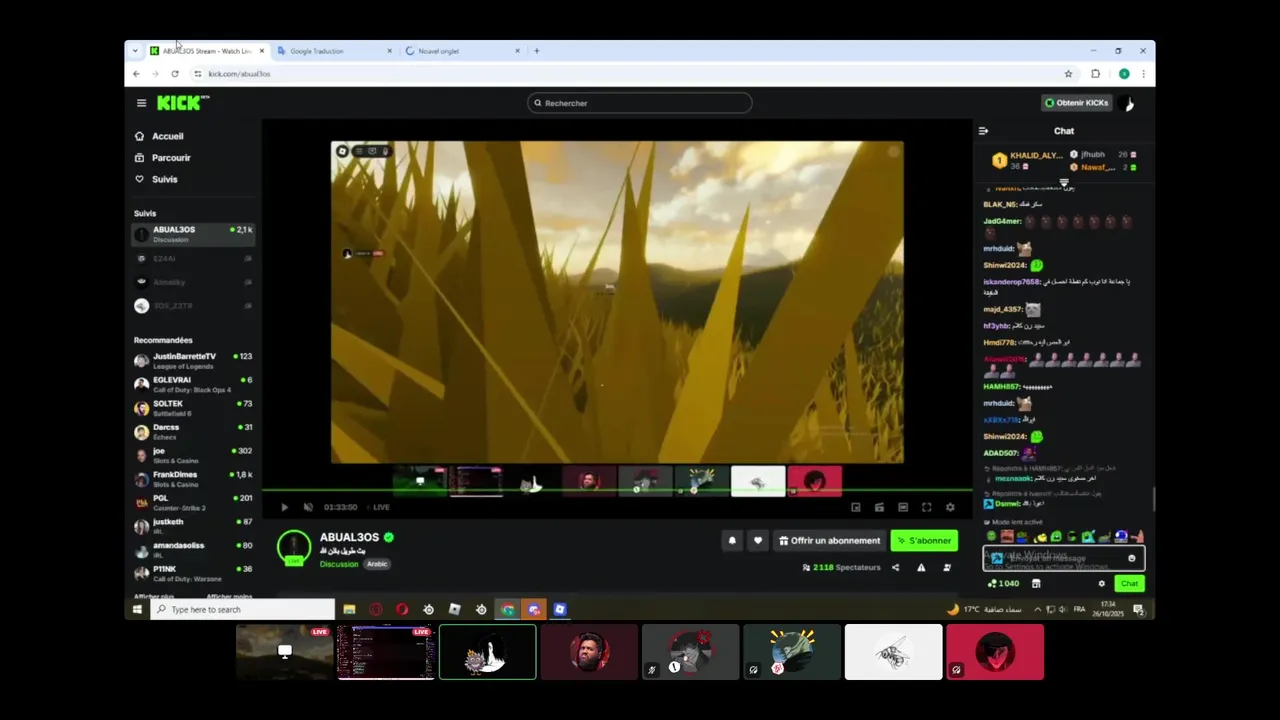
Task: Jump to LIVE in the player
Action: (x=378, y=507)
